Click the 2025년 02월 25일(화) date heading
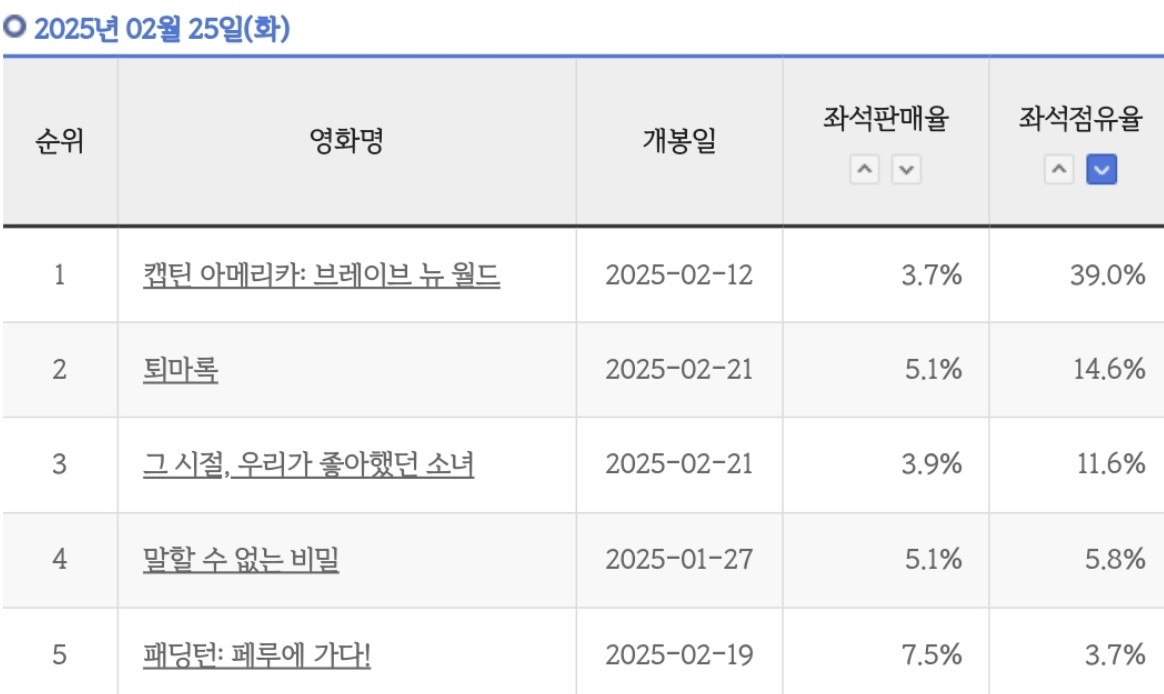Viewport: 1164px width, 694px height. click(x=160, y=30)
